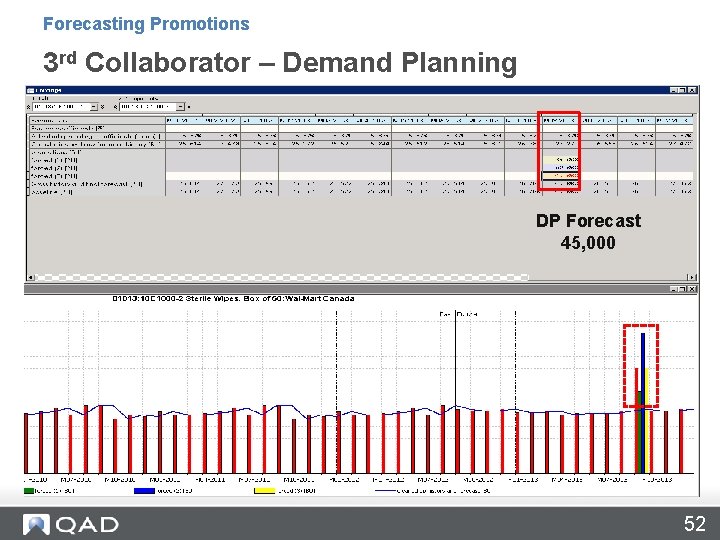Click the grid horizontal scrollbar thumb
This screenshot has height=540, width=720.
point(282,277)
